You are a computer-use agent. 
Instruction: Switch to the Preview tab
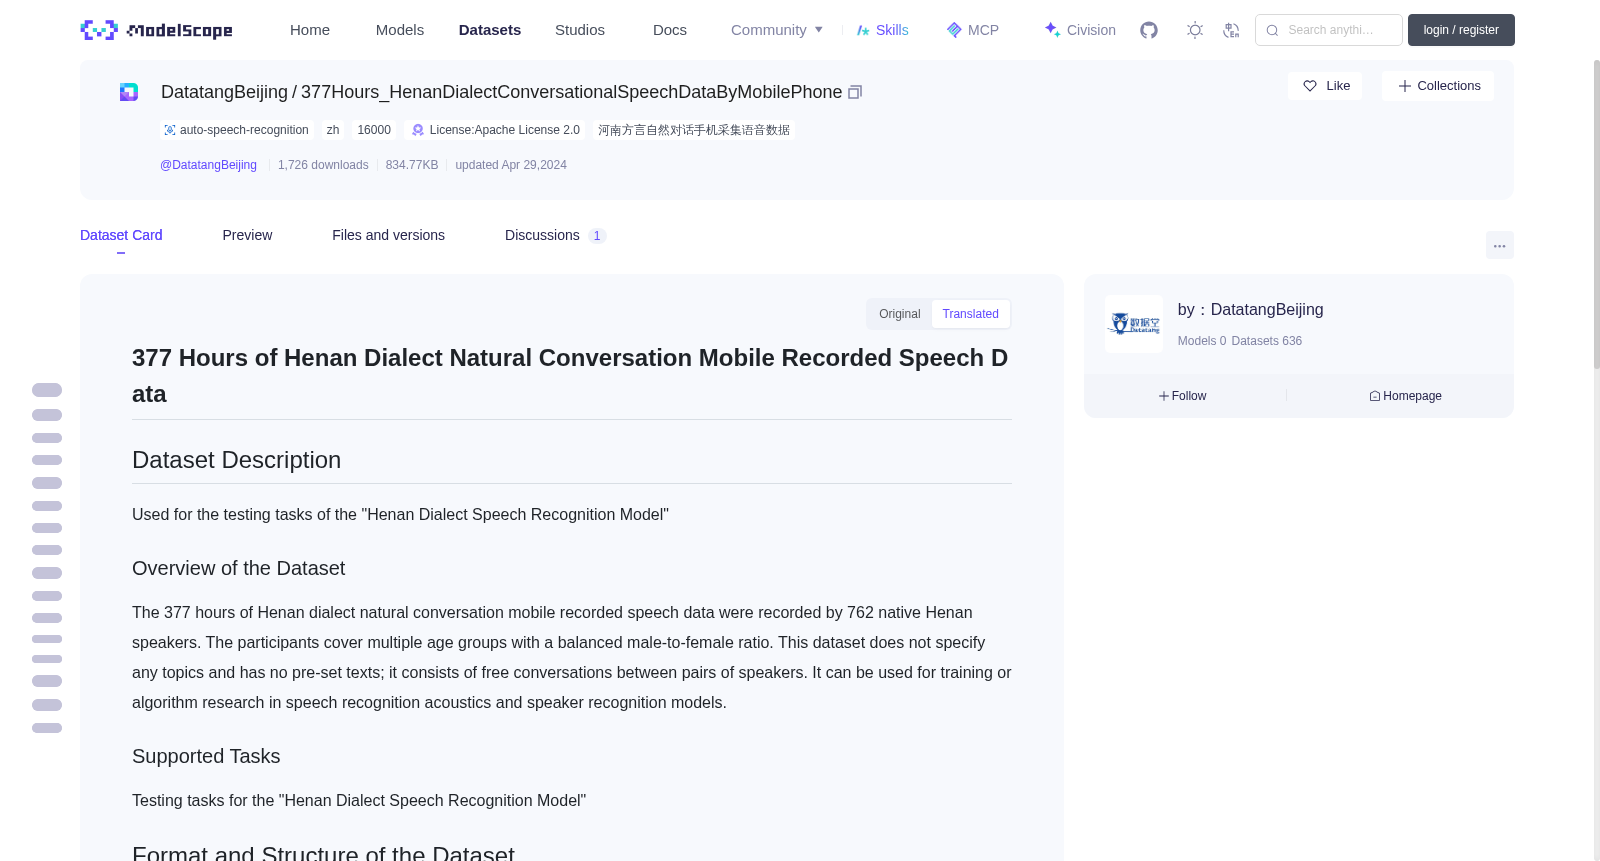click(247, 235)
